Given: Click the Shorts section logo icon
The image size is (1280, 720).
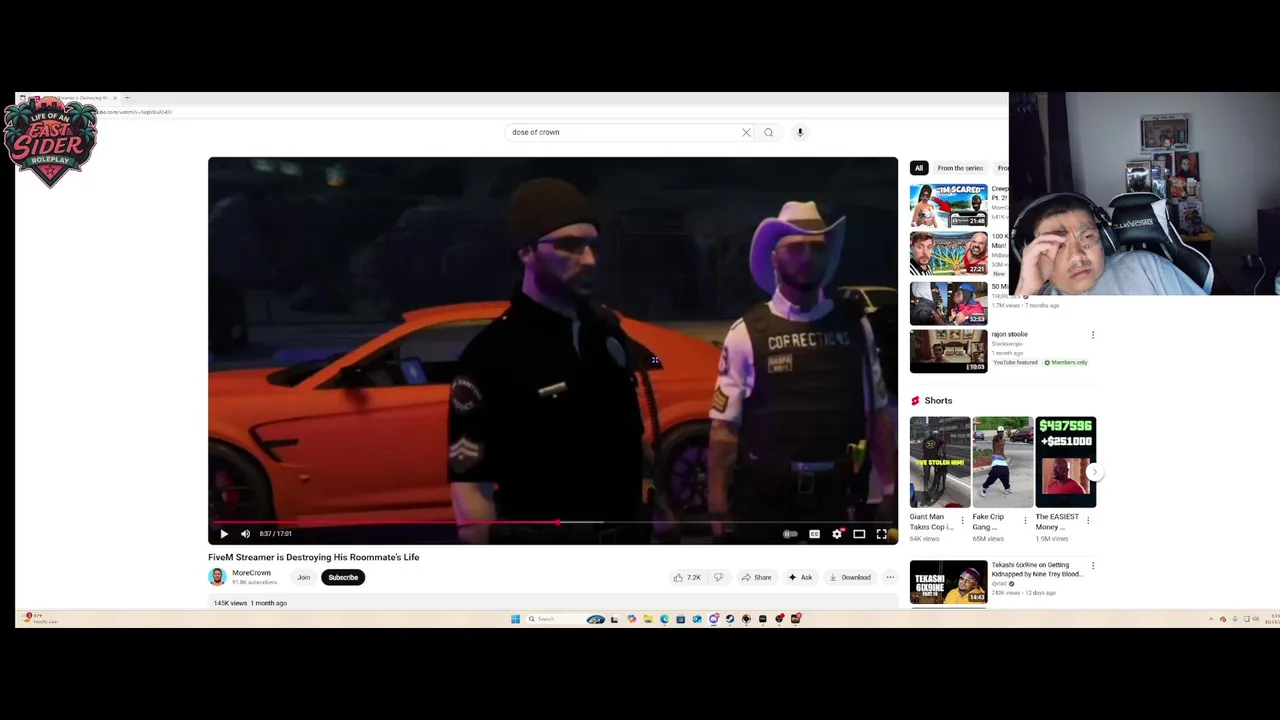Looking at the screenshot, I should 915,401.
